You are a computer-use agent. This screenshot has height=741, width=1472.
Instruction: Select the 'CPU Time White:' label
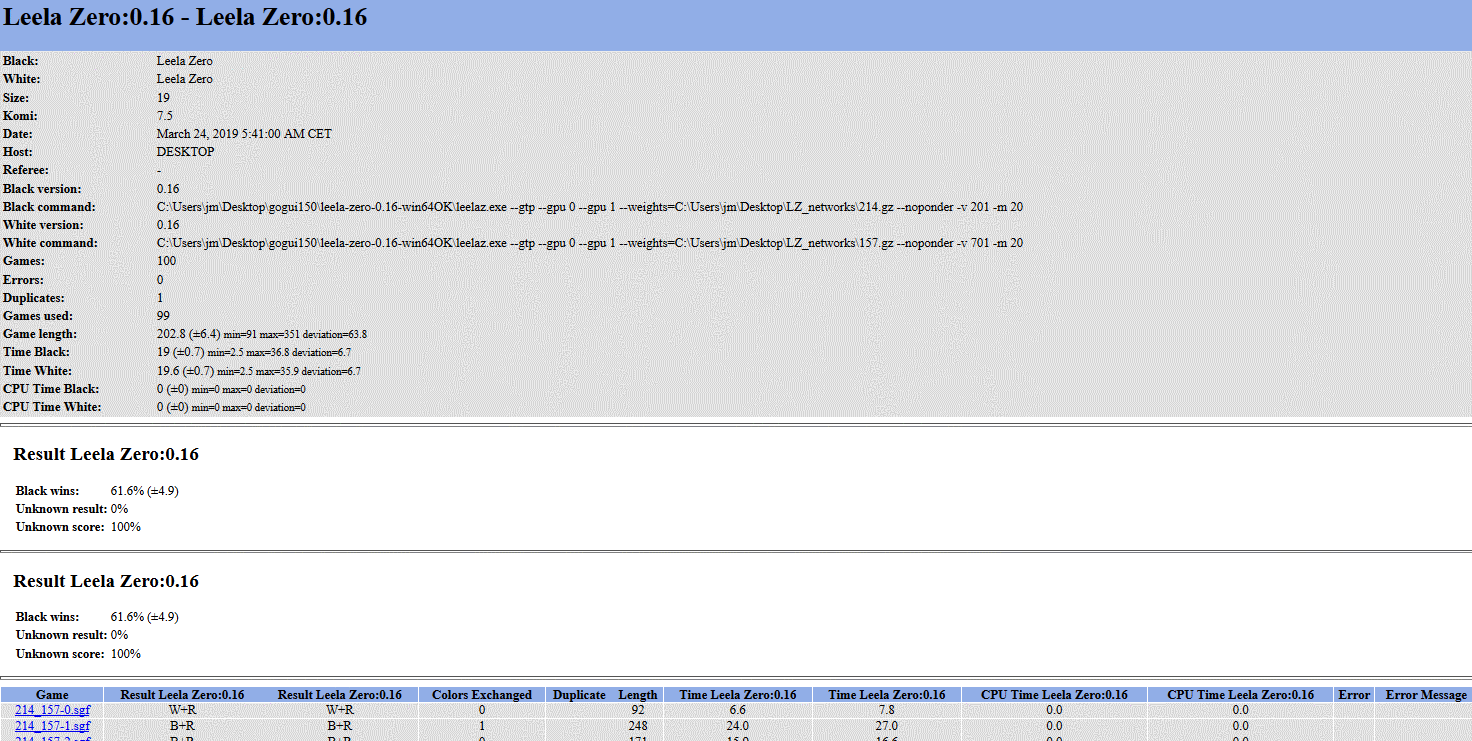(52, 407)
